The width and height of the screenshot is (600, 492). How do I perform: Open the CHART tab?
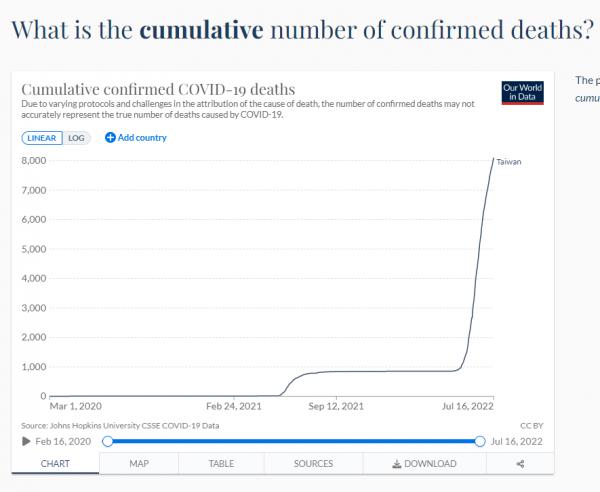[55, 464]
